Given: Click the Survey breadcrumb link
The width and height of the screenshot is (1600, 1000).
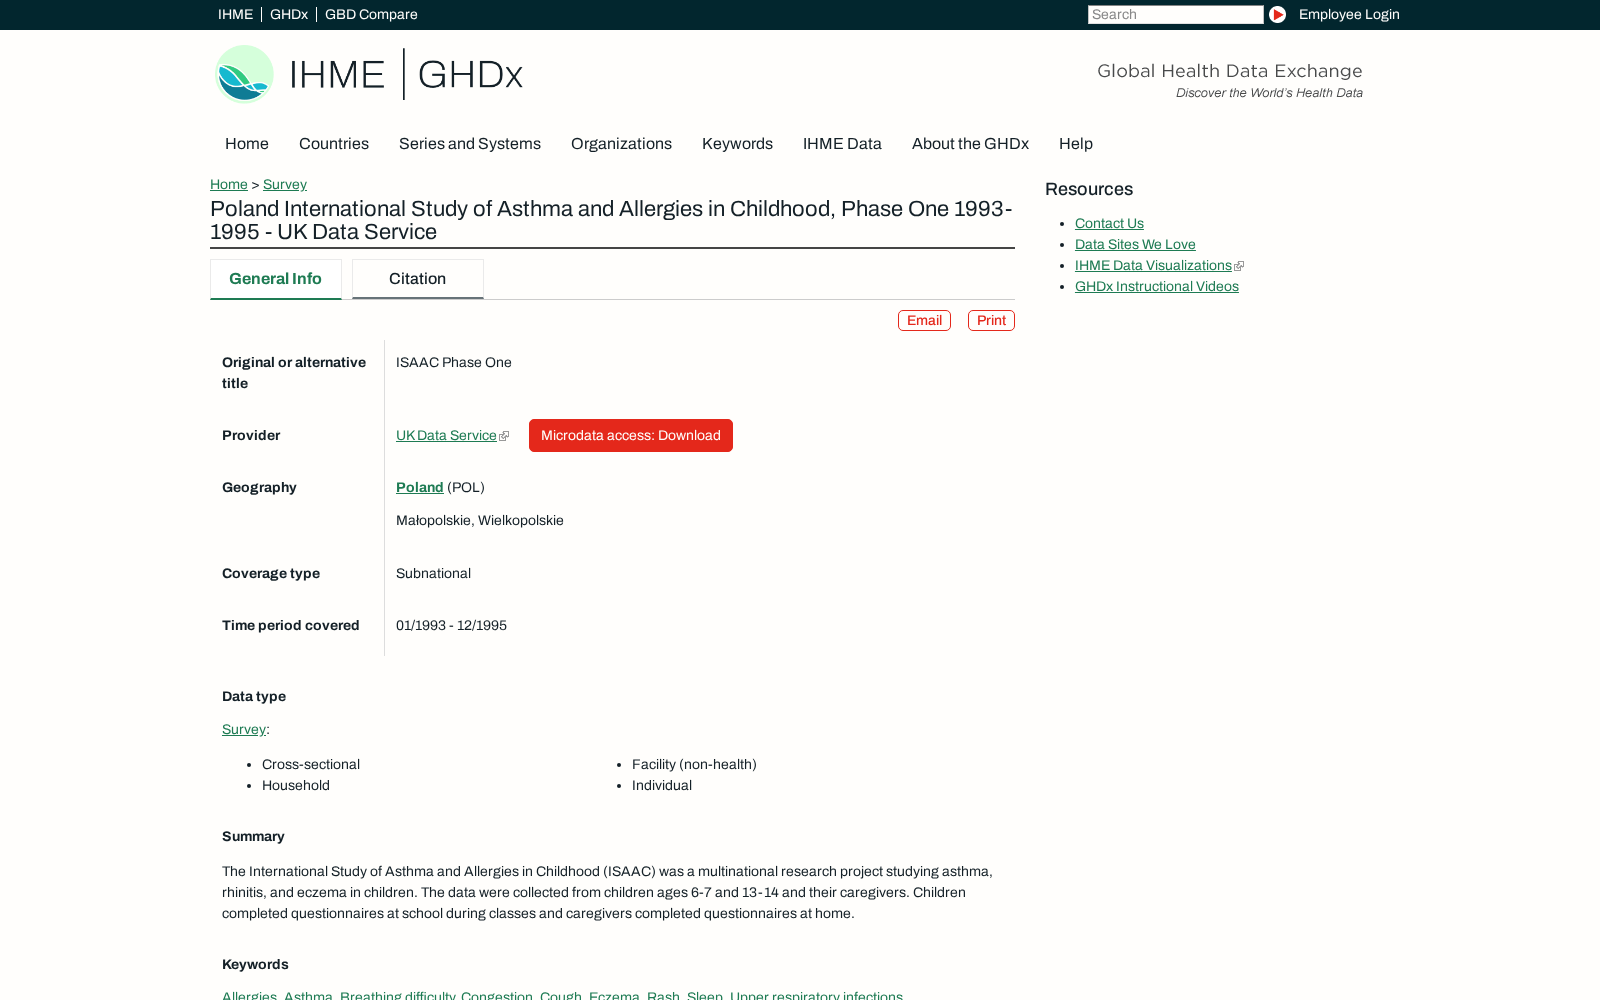Looking at the screenshot, I should pos(285,184).
